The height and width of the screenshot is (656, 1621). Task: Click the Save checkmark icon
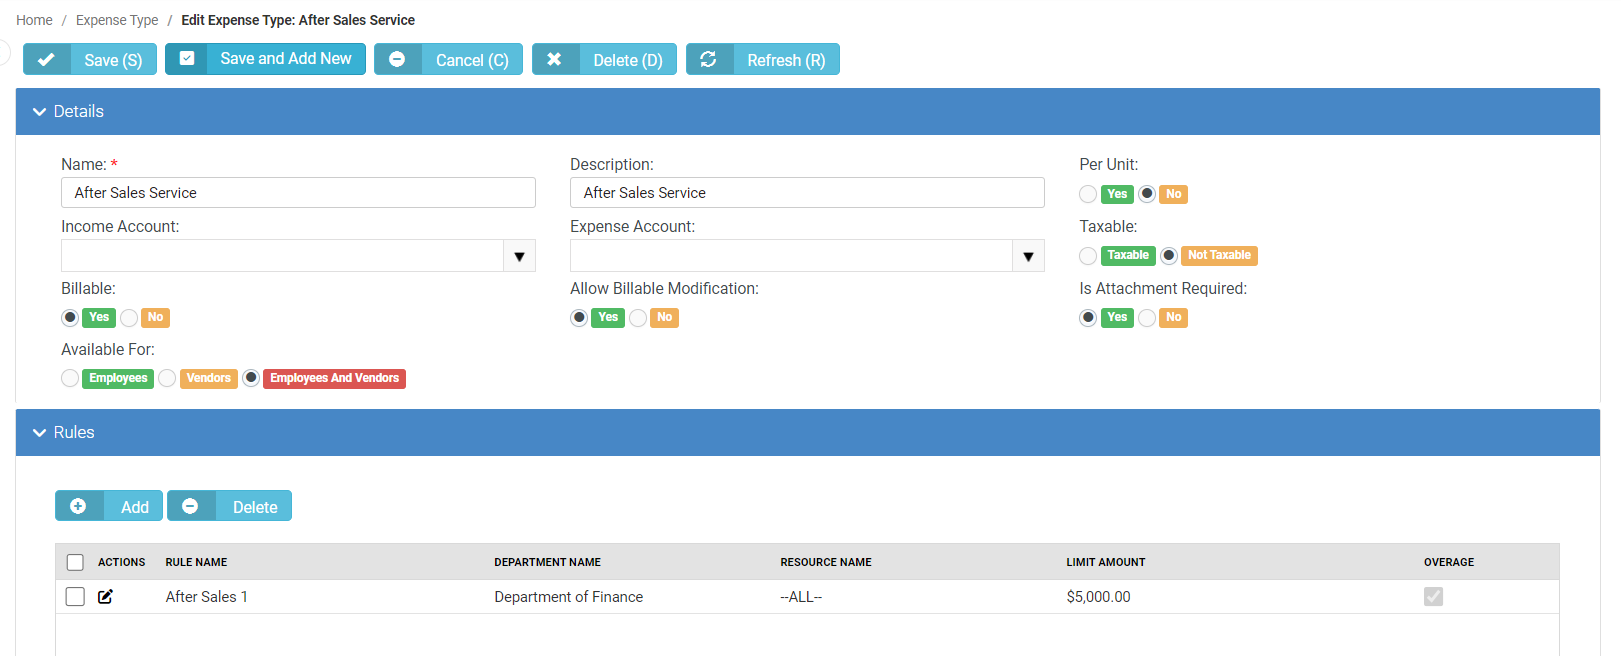46,60
